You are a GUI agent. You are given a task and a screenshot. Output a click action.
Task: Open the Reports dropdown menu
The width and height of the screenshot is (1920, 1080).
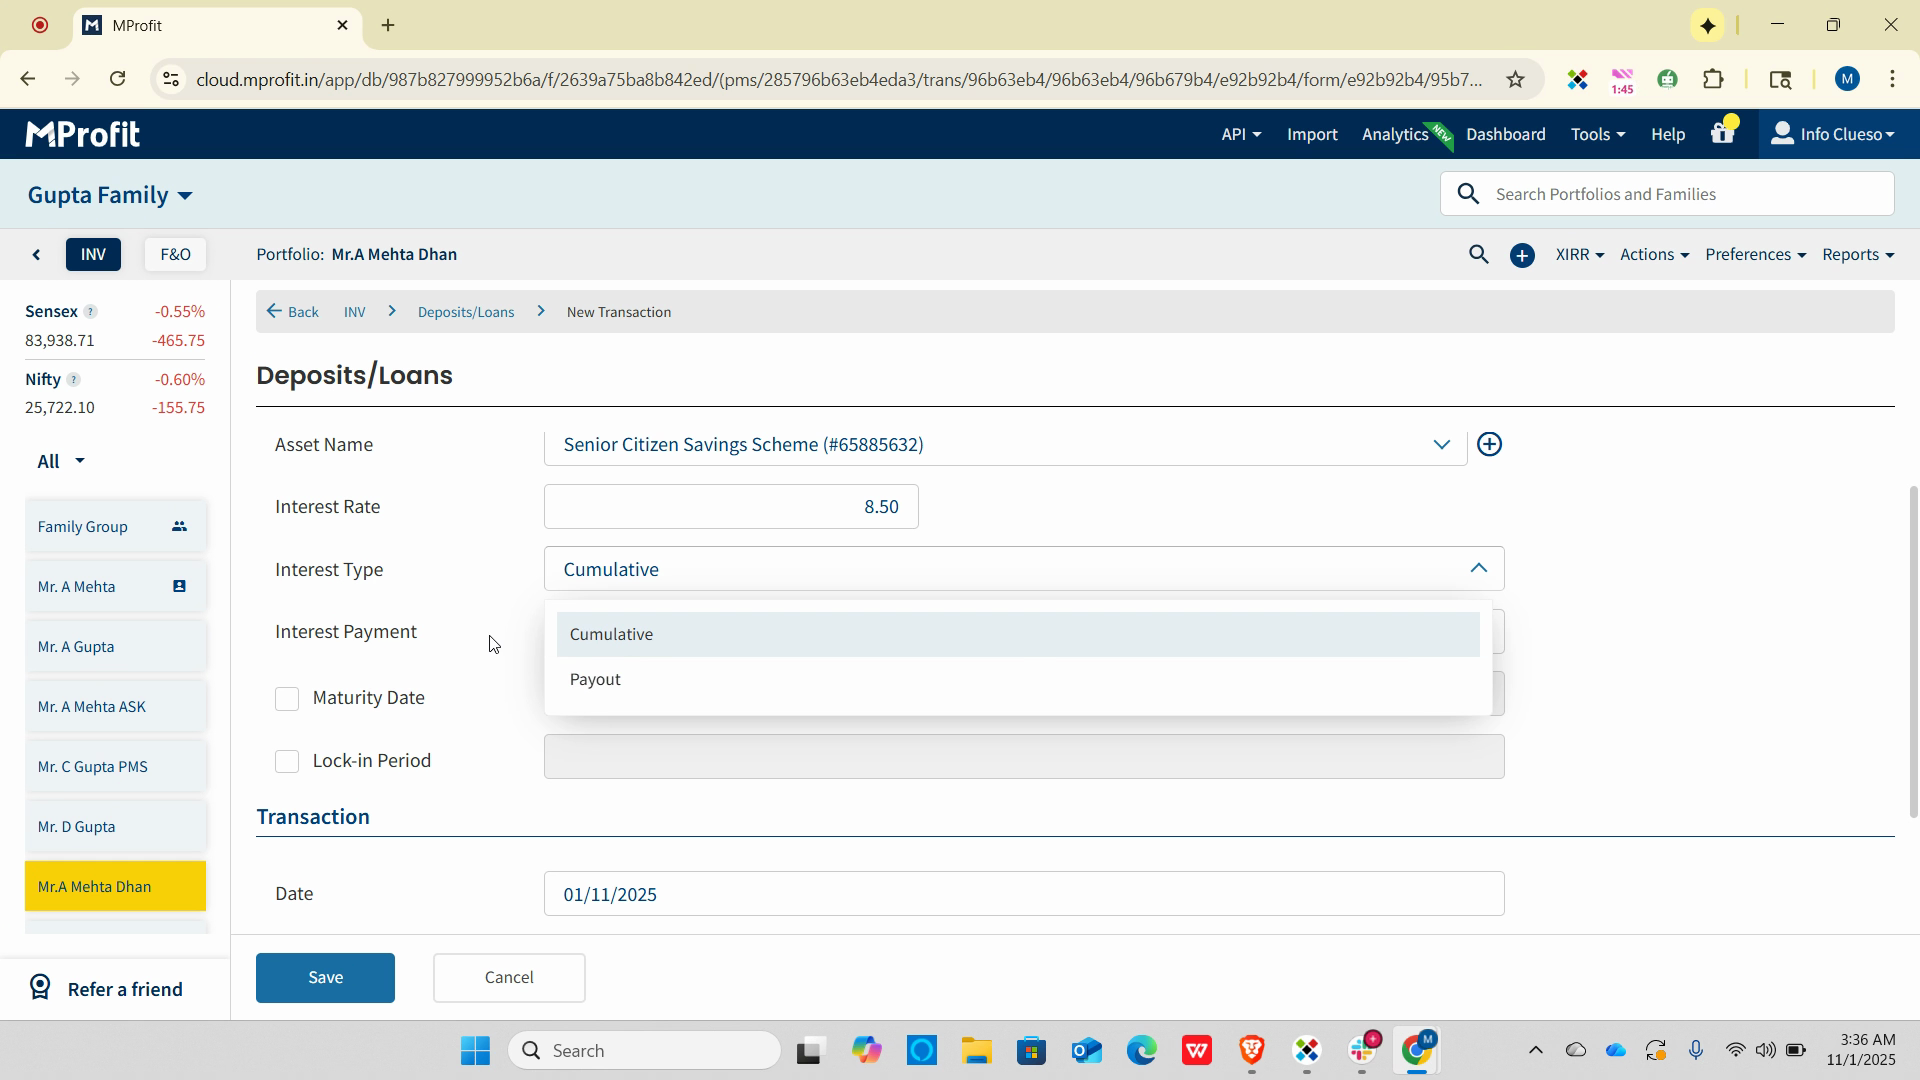tap(1857, 255)
